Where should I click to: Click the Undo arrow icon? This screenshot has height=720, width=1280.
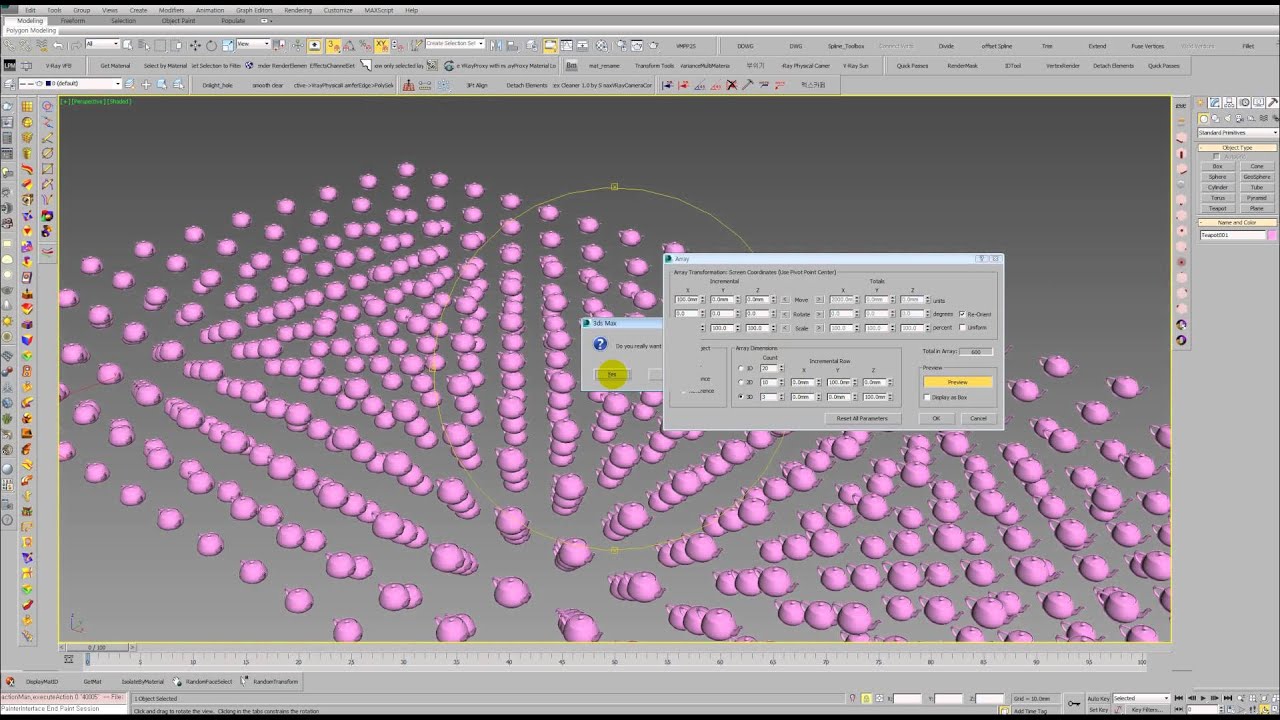[x=58, y=44]
